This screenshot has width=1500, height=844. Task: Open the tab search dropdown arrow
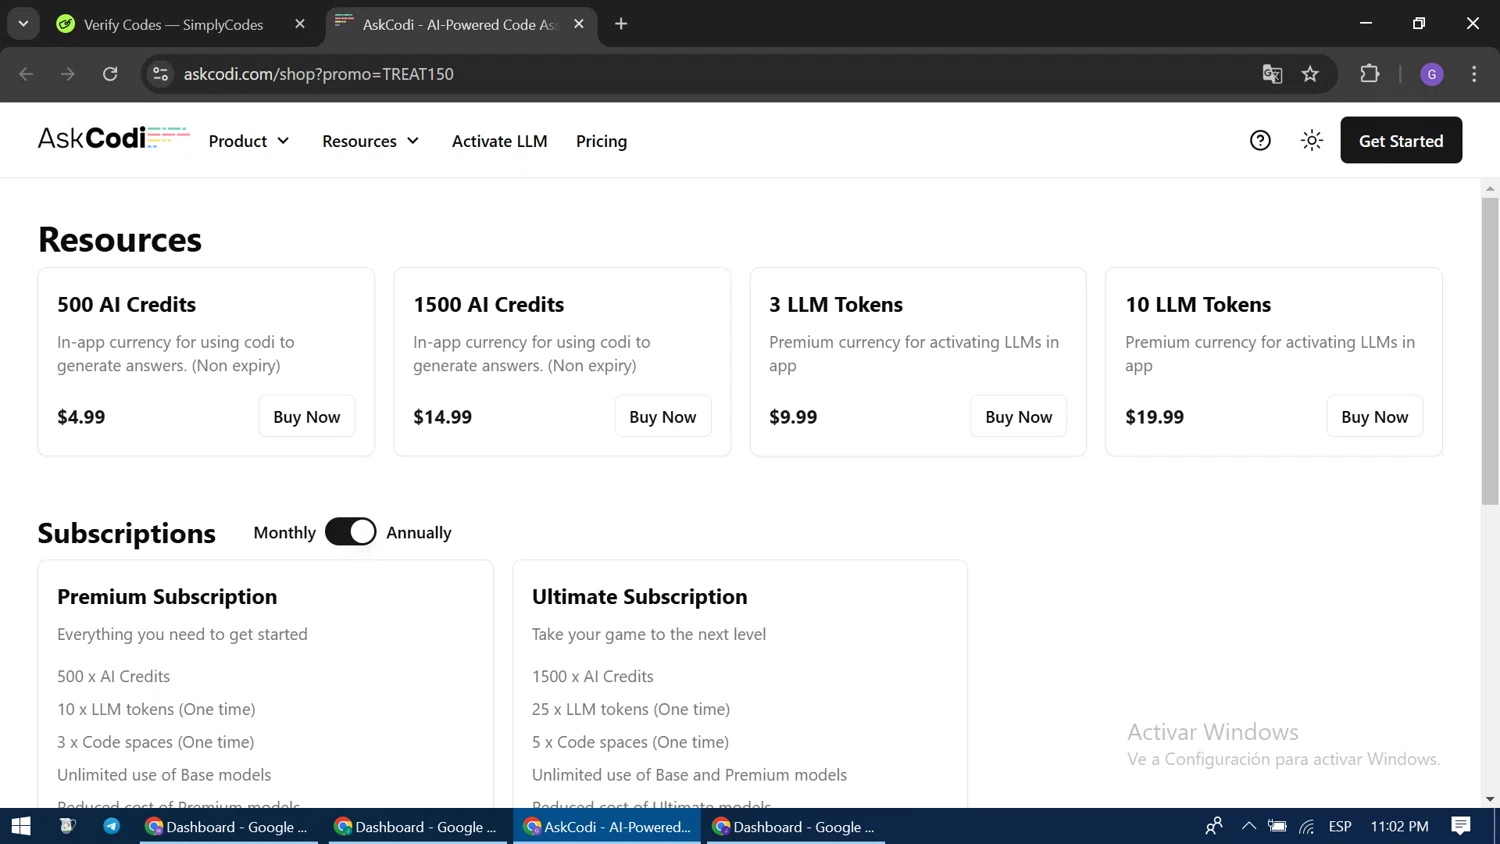click(x=23, y=24)
